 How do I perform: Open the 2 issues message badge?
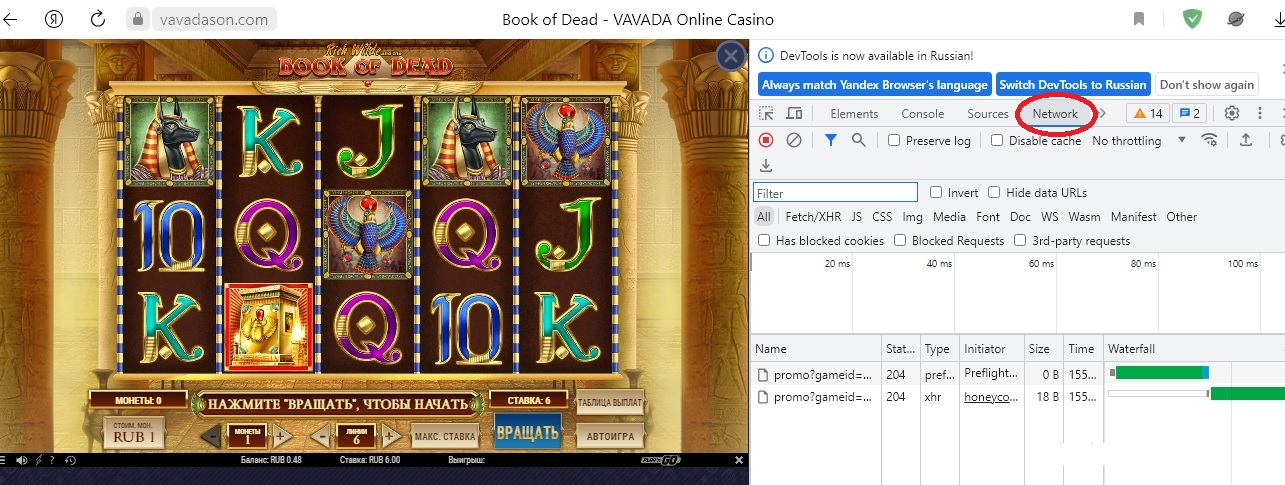point(1189,114)
